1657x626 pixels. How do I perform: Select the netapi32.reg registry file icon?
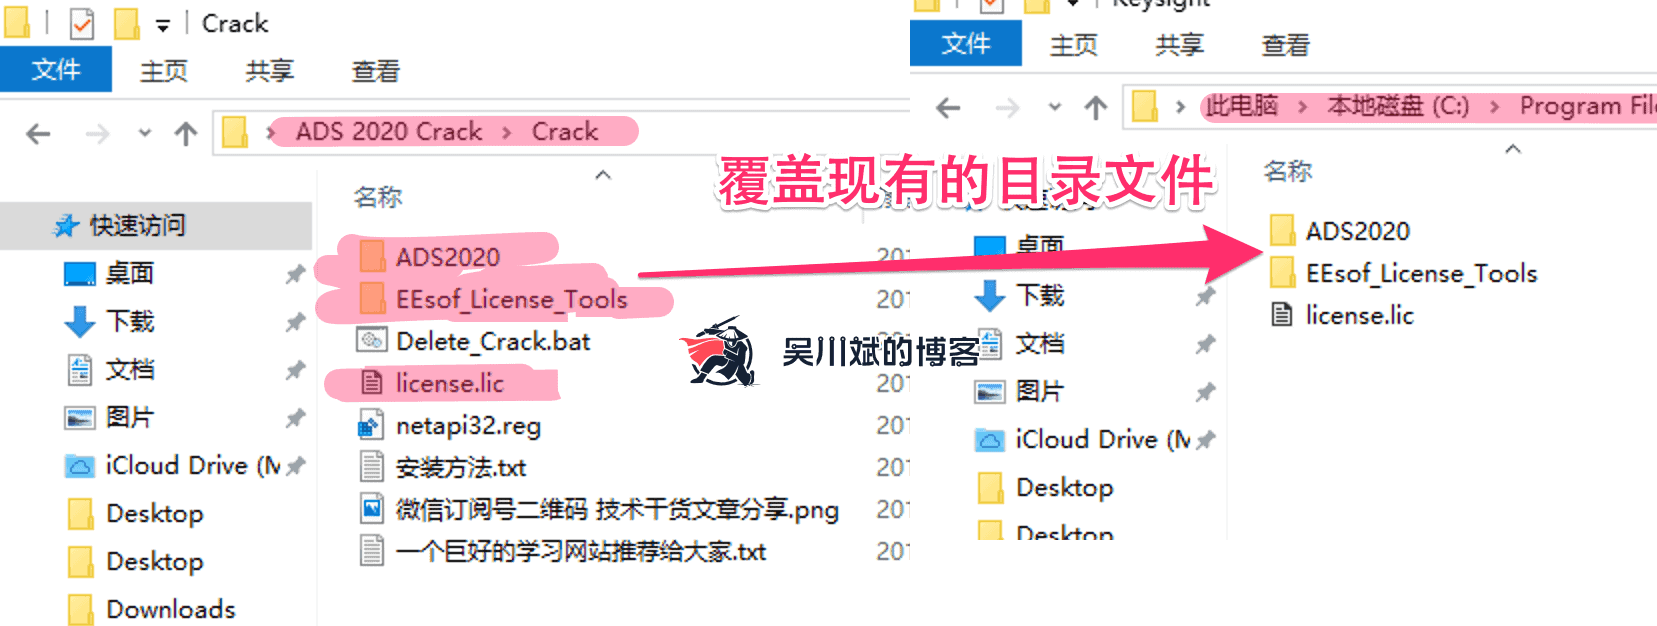tap(371, 425)
